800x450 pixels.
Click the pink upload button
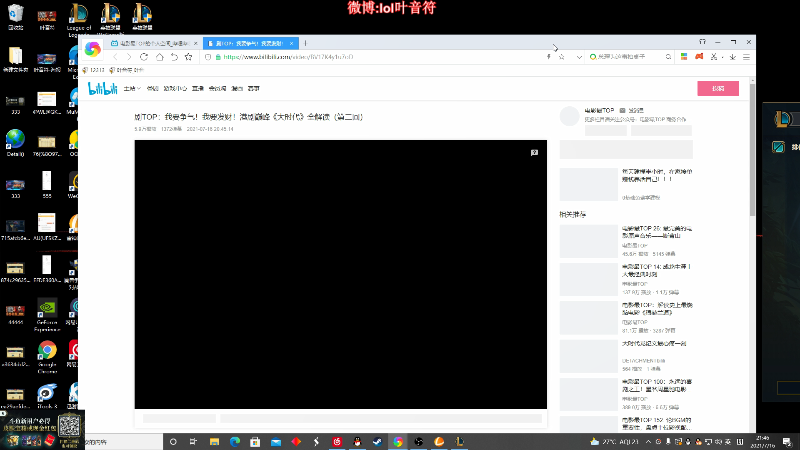click(718, 88)
